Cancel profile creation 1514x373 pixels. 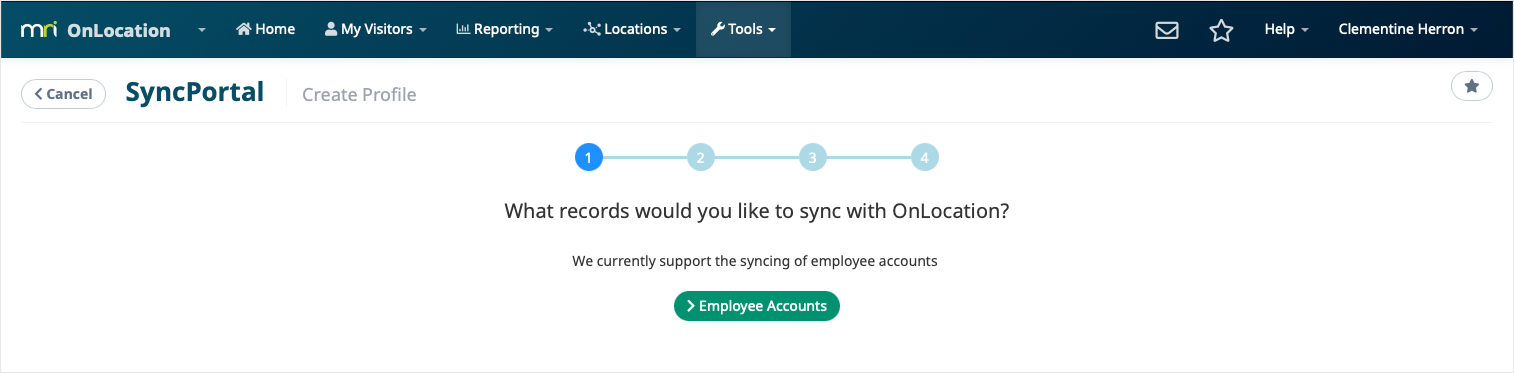click(63, 94)
